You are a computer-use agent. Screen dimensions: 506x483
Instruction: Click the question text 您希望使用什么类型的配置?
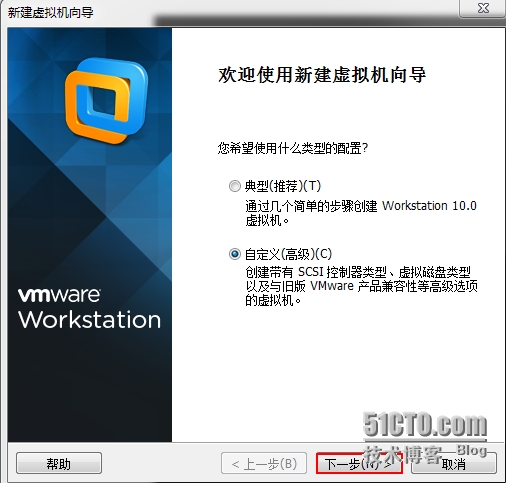[x=293, y=148]
